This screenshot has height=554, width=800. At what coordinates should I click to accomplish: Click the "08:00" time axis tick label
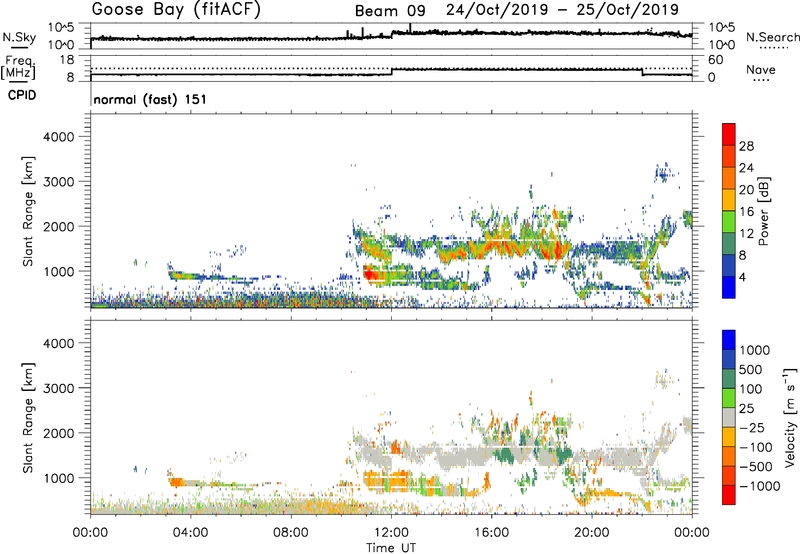(x=290, y=533)
